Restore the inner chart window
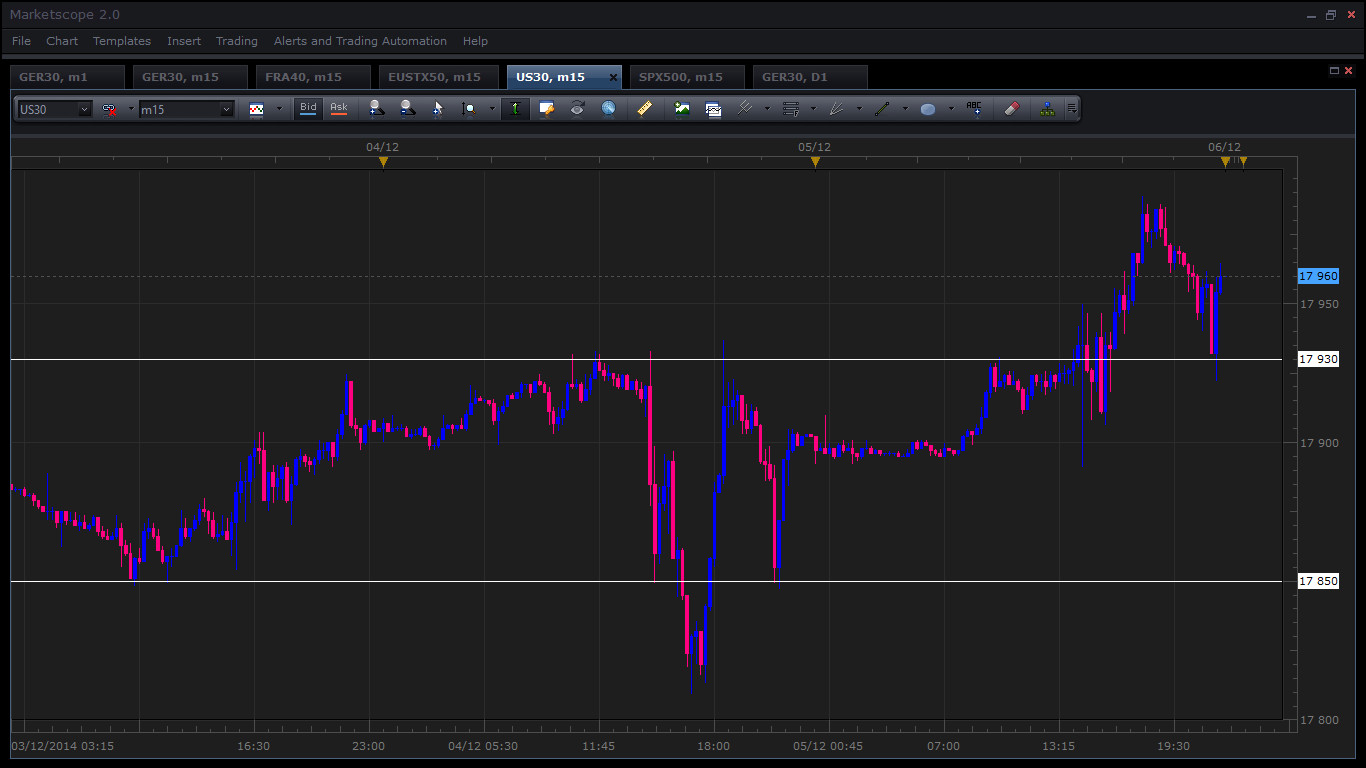The image size is (1366, 768). [x=1334, y=70]
